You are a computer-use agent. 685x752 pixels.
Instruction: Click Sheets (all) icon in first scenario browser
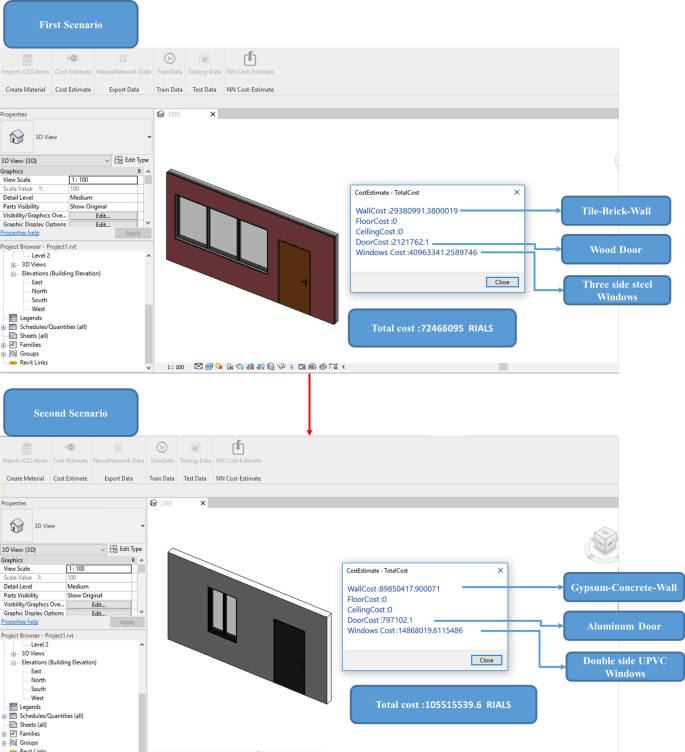pyautogui.click(x=13, y=336)
